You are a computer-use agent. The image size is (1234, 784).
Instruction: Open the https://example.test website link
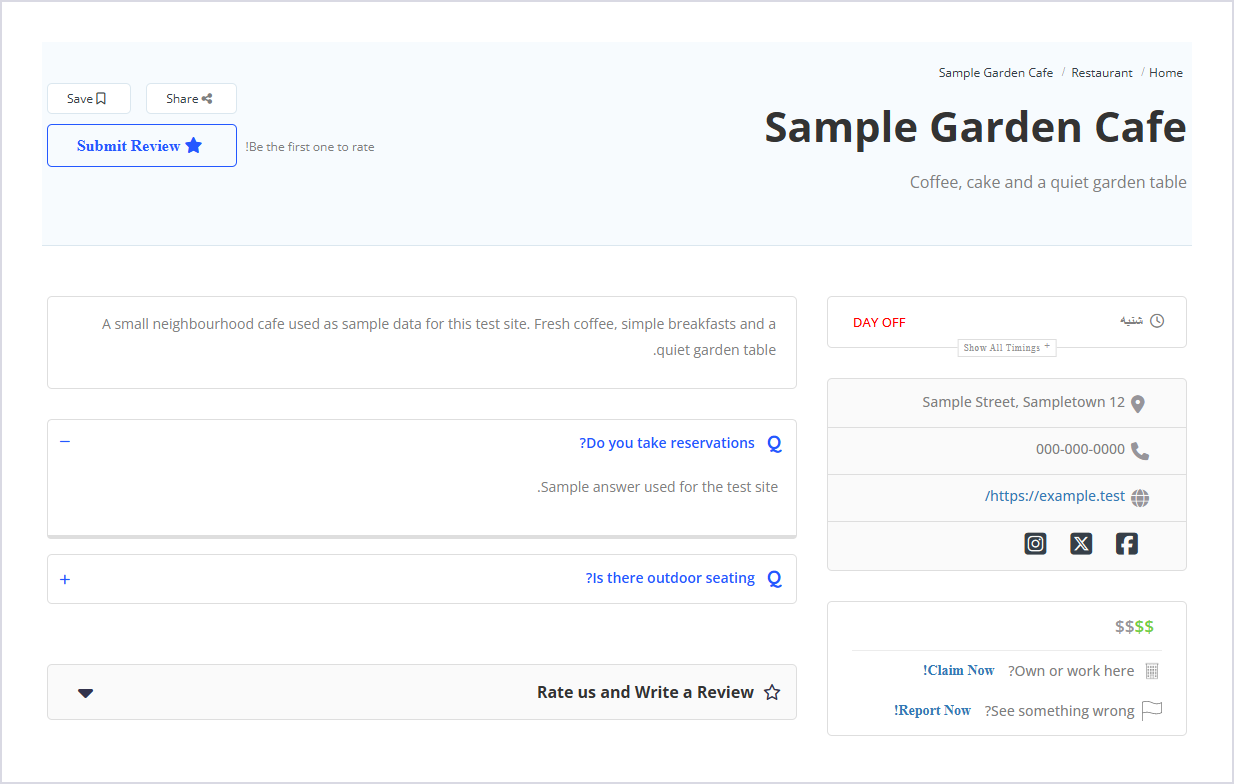coord(1055,497)
